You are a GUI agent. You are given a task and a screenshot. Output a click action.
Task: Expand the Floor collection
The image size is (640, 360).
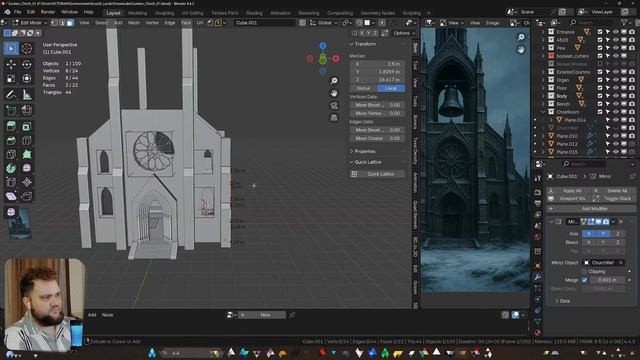click(543, 88)
